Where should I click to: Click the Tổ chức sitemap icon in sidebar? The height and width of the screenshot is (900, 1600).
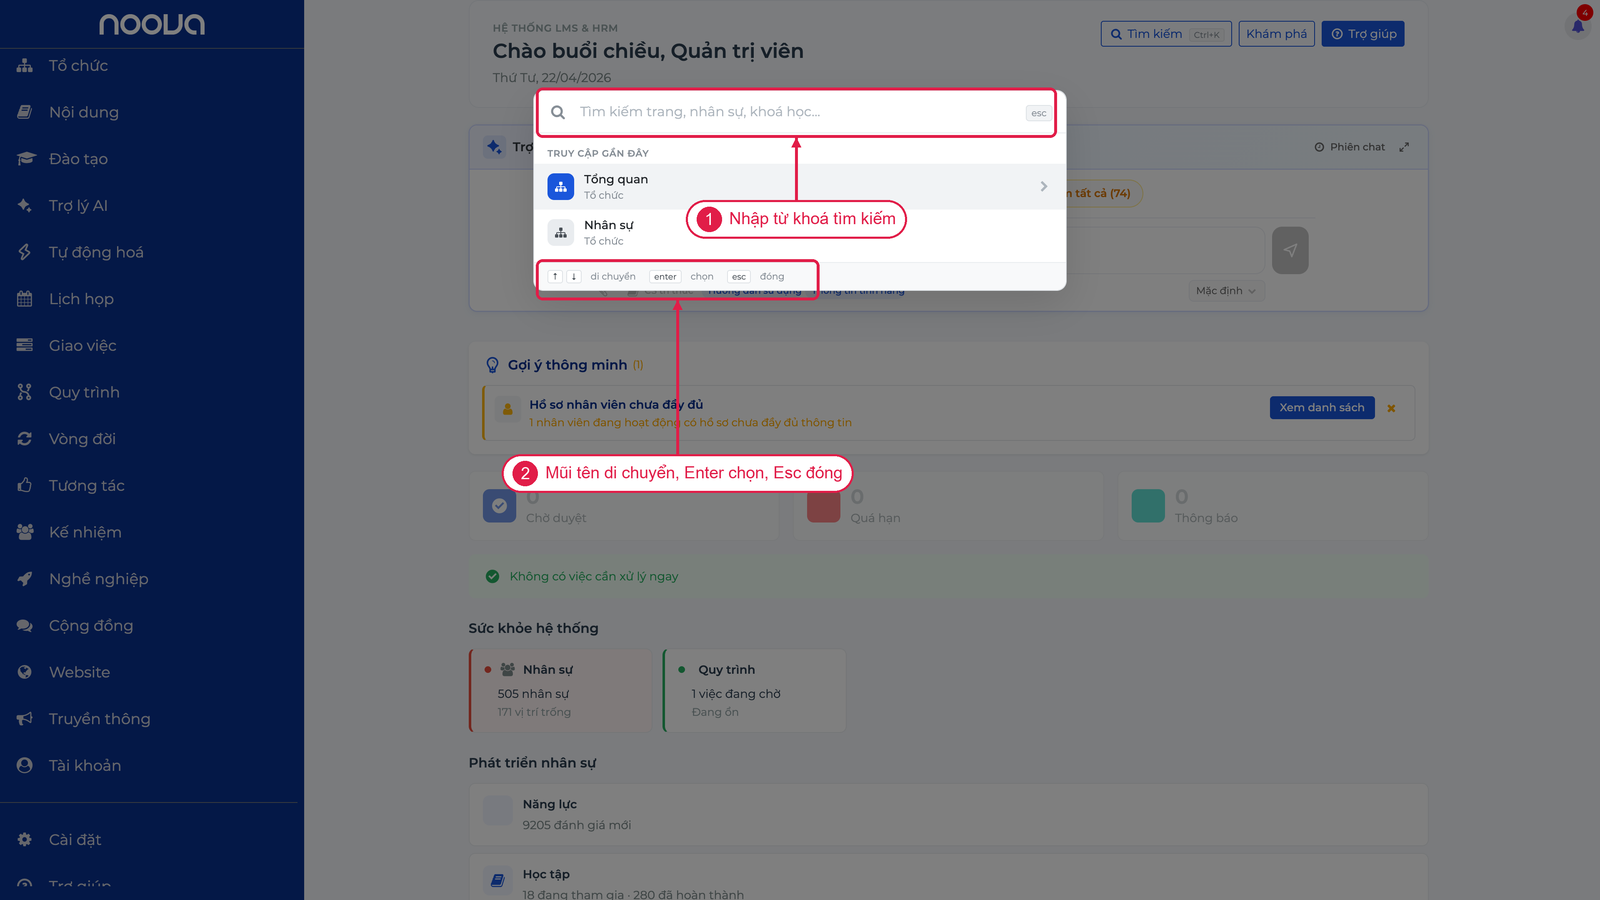click(x=25, y=66)
